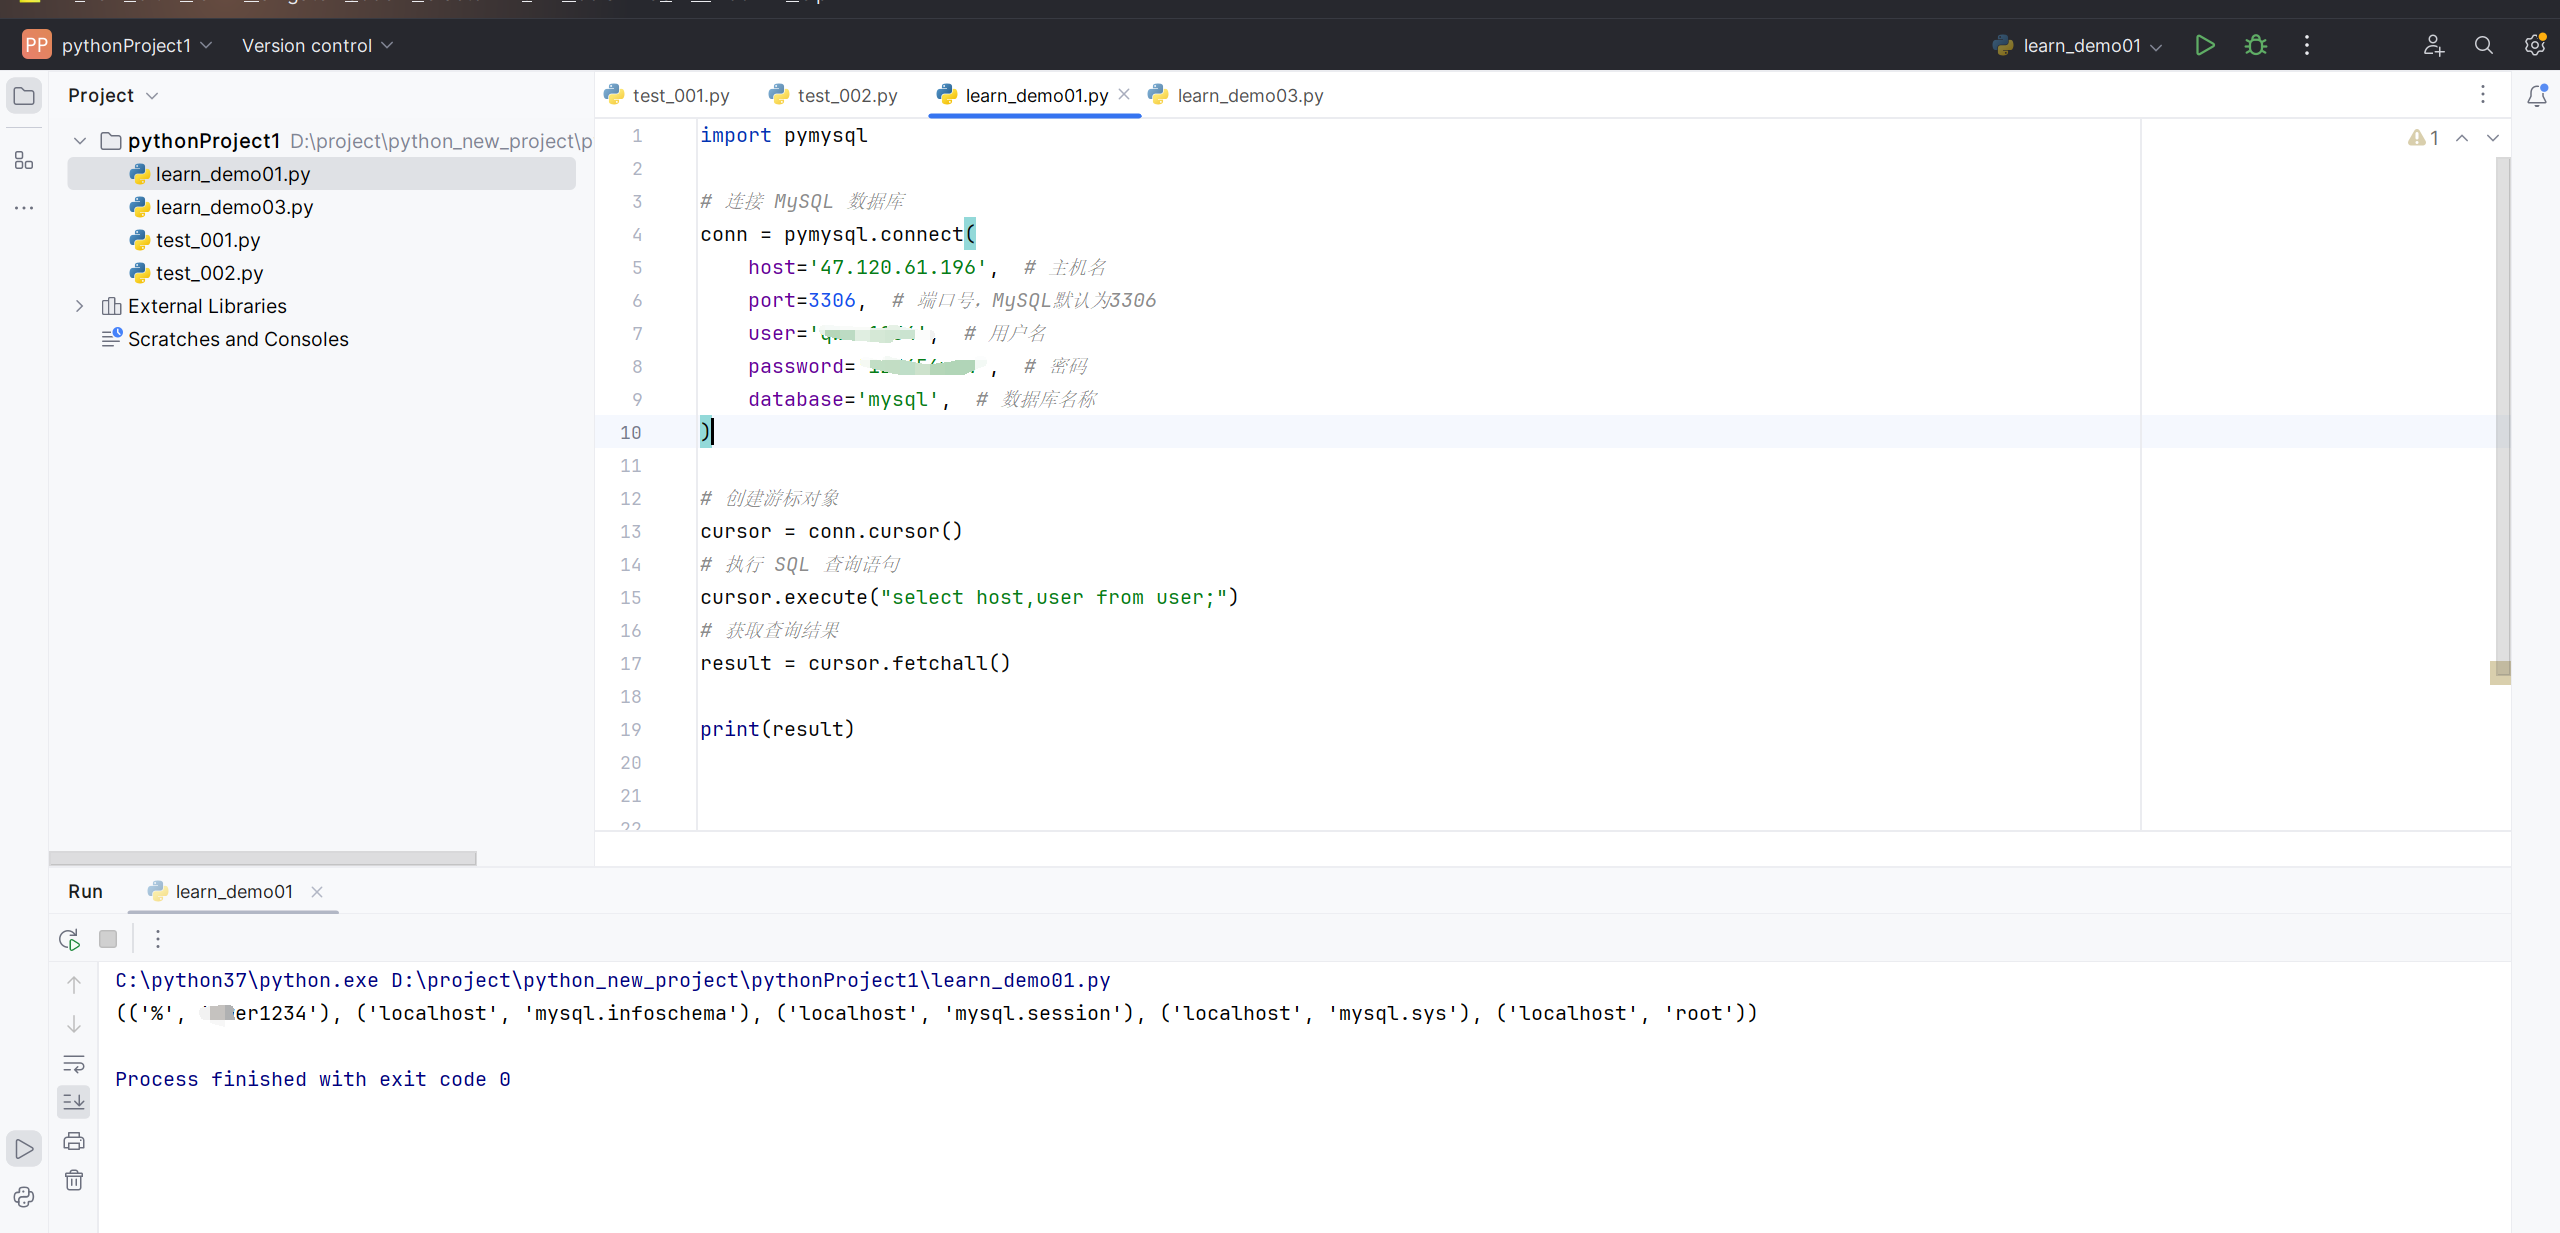Open Python Console tool window icon
This screenshot has height=1233, width=2560.
(x=24, y=1197)
